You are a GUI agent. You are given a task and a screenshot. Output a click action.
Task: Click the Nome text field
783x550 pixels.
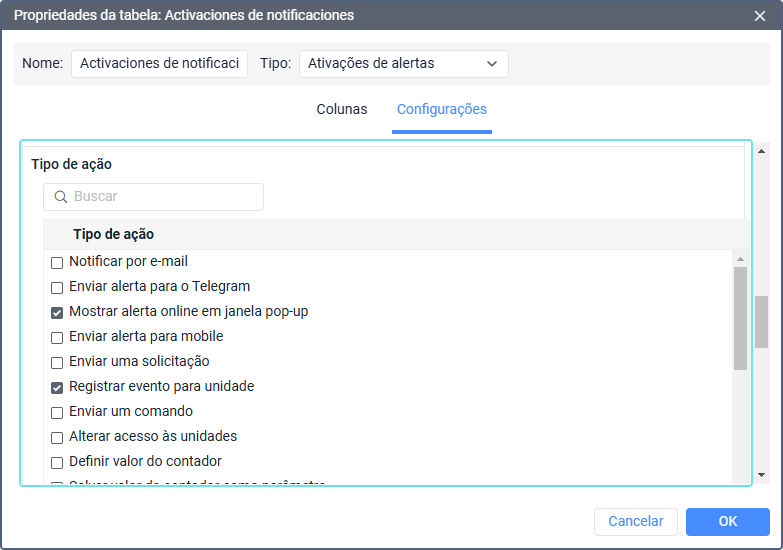(x=159, y=64)
